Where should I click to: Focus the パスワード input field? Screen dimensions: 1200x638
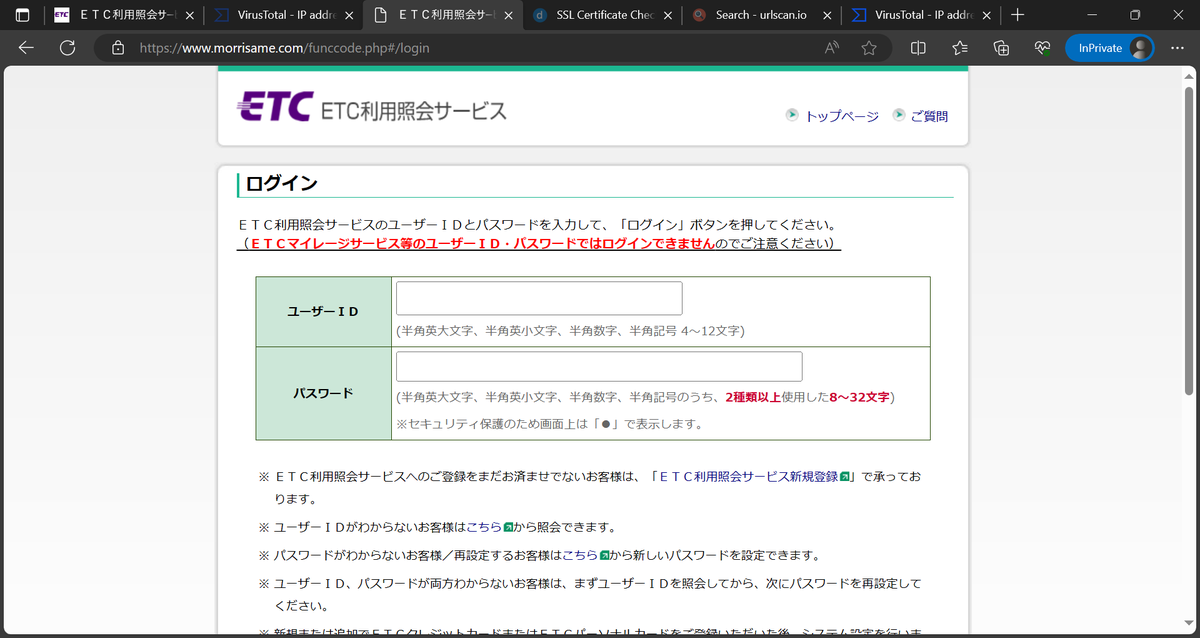point(599,366)
